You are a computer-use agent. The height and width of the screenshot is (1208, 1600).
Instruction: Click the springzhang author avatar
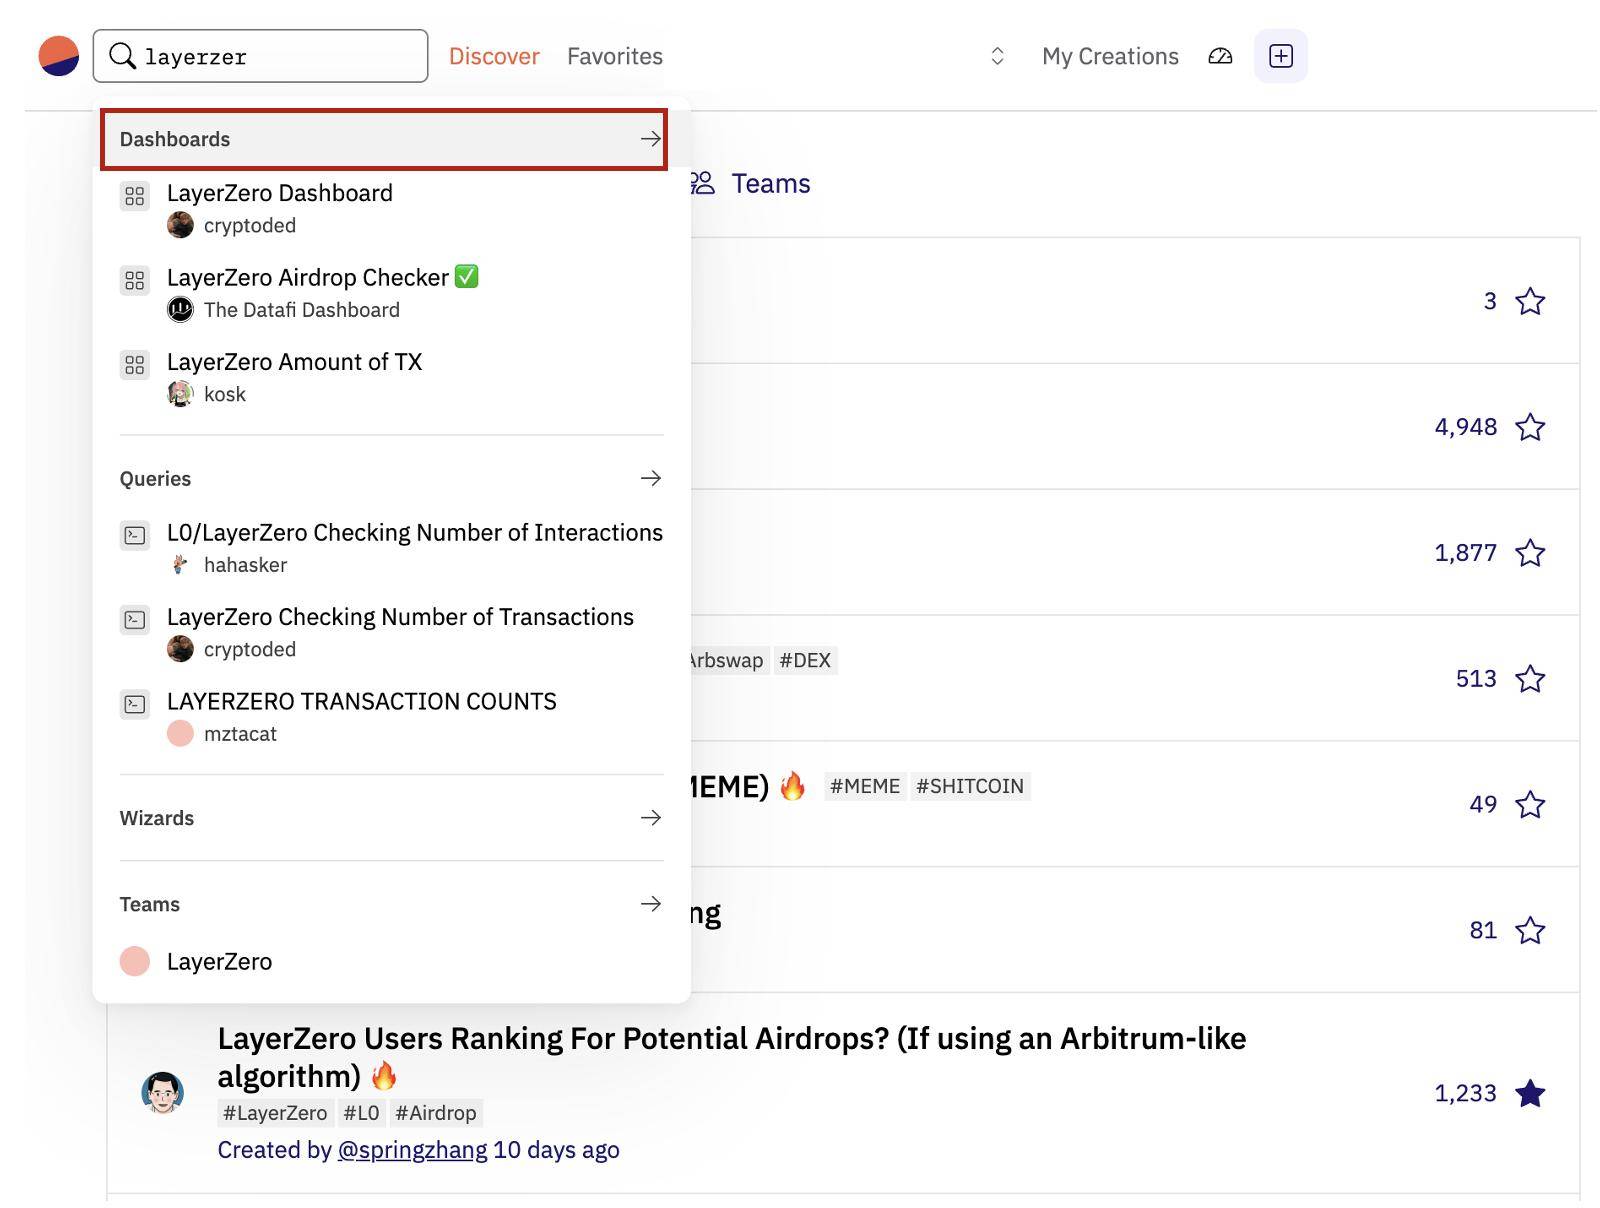coord(162,1092)
